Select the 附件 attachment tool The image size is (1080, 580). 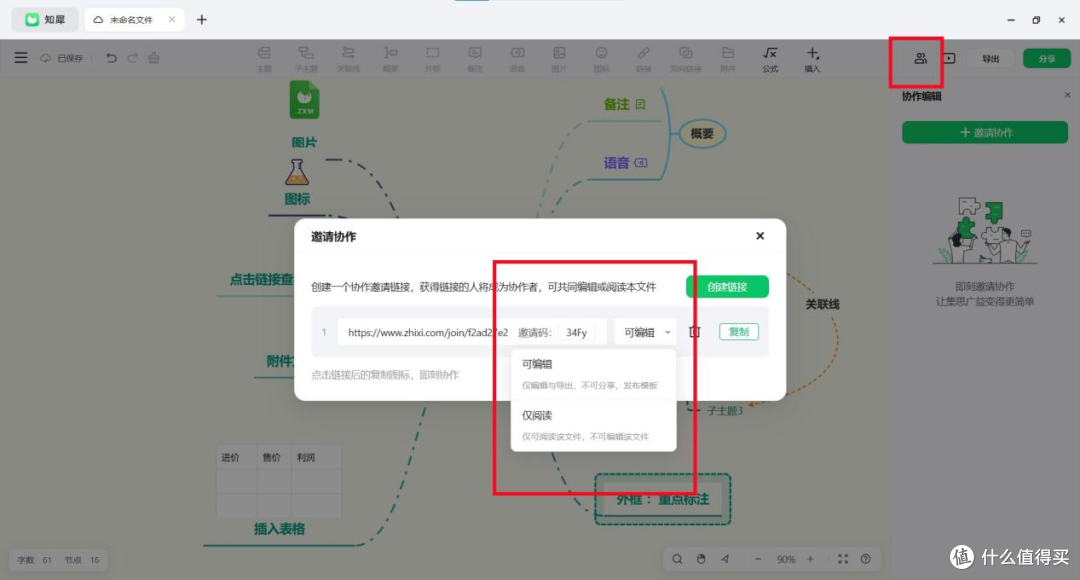728,59
